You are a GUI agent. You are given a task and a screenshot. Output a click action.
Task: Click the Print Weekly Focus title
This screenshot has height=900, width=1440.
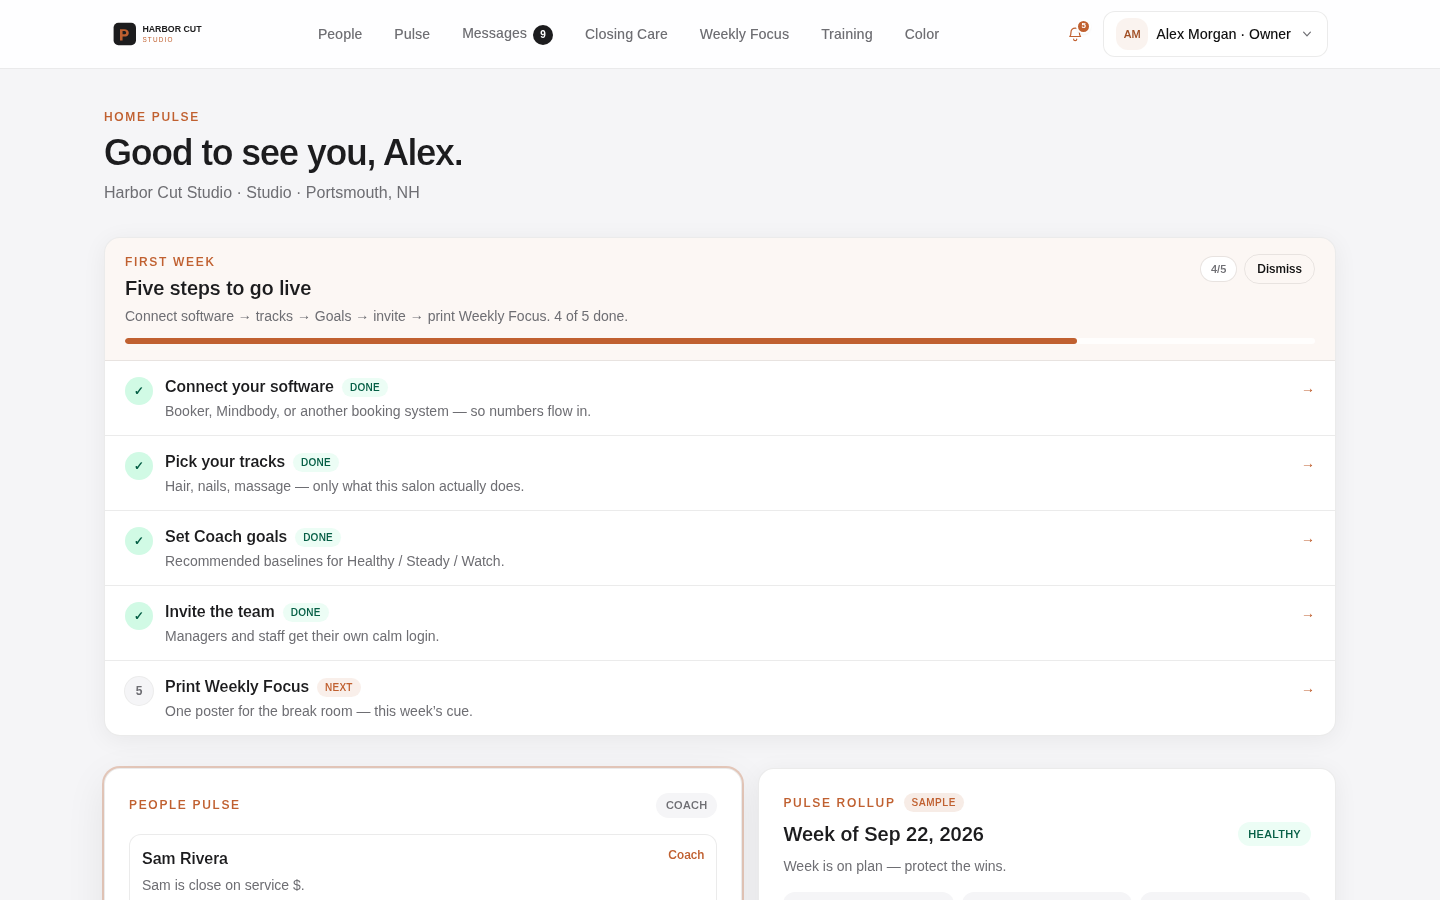point(237,687)
